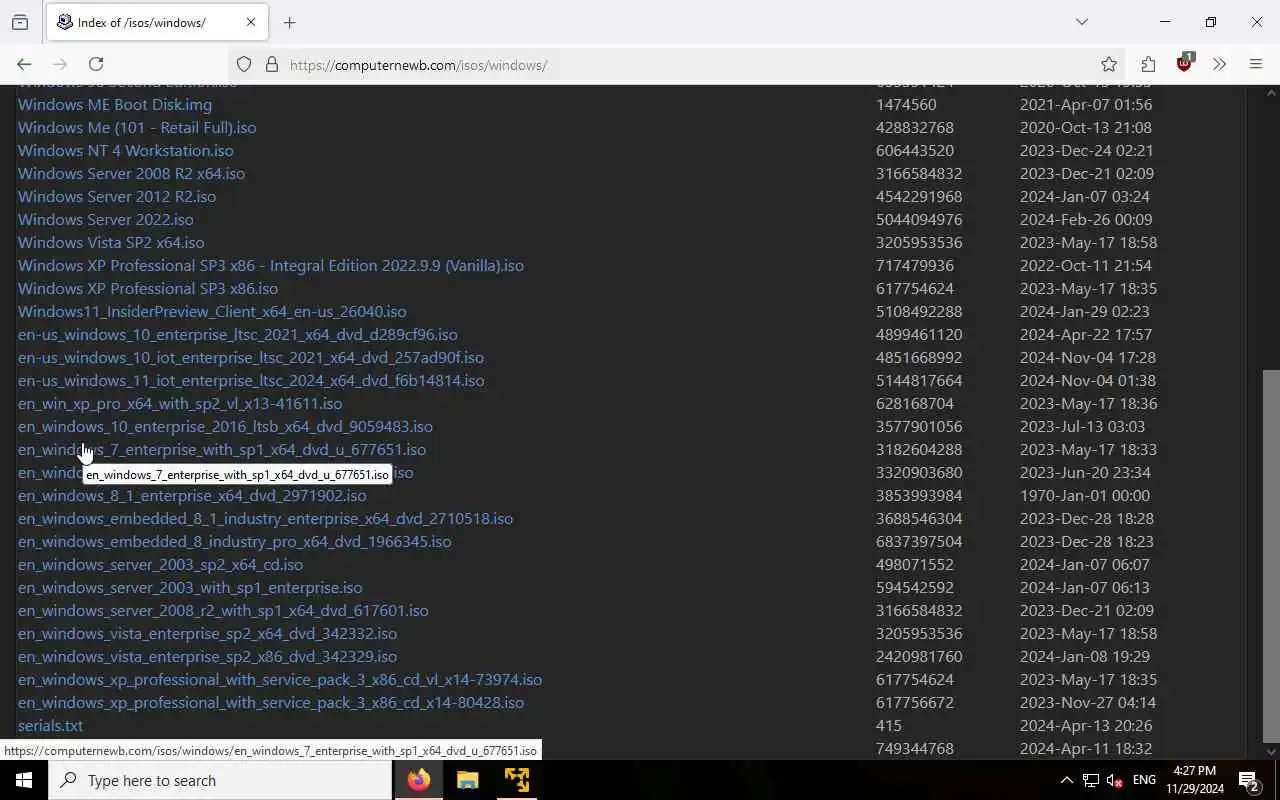Screen dimensions: 1280x800
Task: Close the Index of /isos/windows/ tab
Action: click(251, 22)
